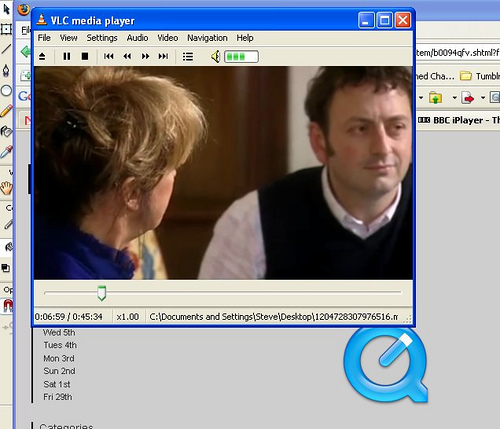500x429 pixels.
Task: Select the marquee selection tool
Action: [x=6, y=29]
